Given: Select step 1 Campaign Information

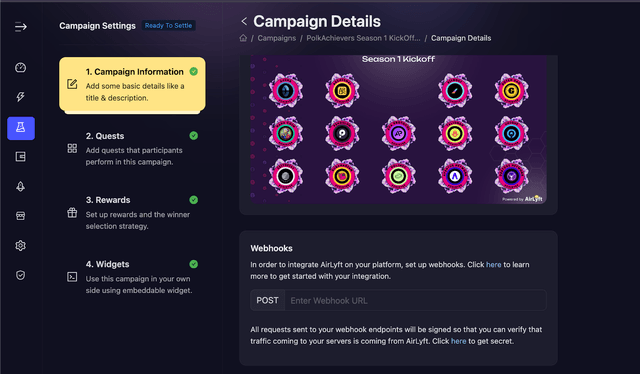Looking at the screenshot, I should (x=132, y=84).
